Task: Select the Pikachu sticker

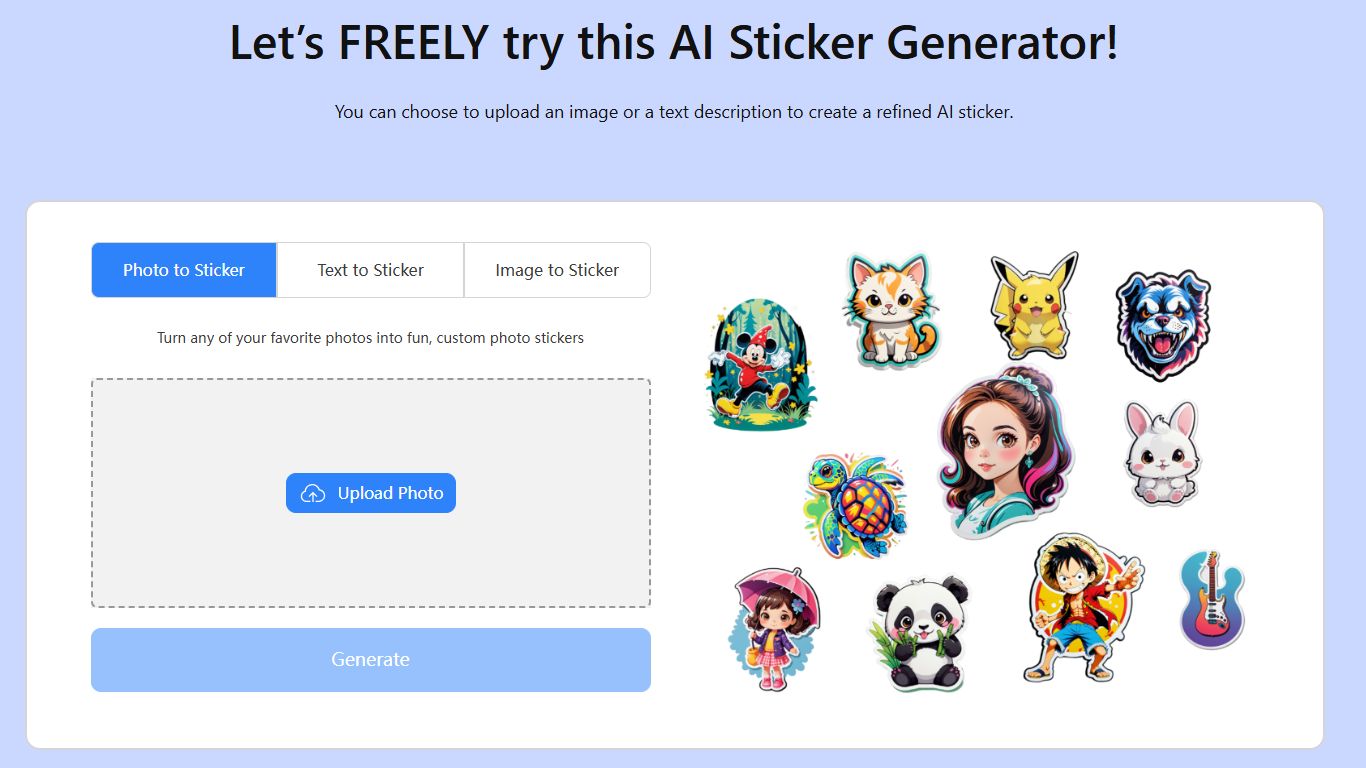Action: pyautogui.click(x=1033, y=310)
